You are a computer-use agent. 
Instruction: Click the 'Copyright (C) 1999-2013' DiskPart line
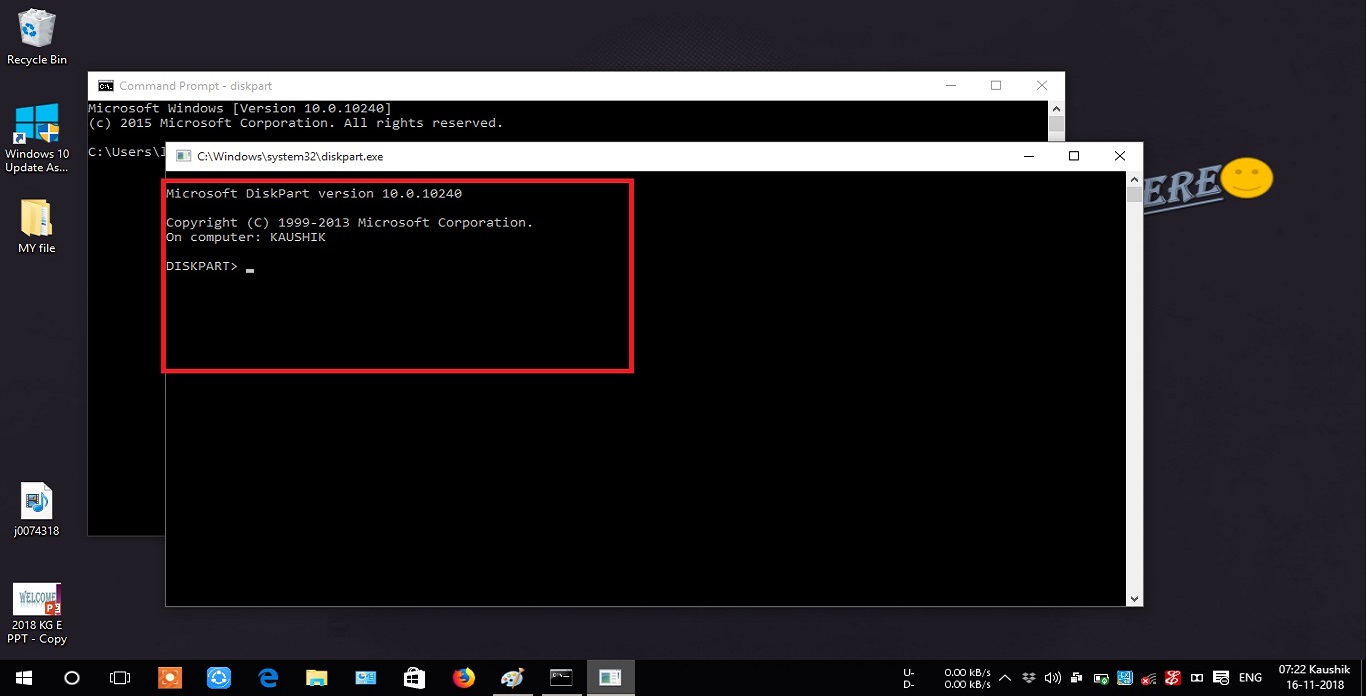350,222
